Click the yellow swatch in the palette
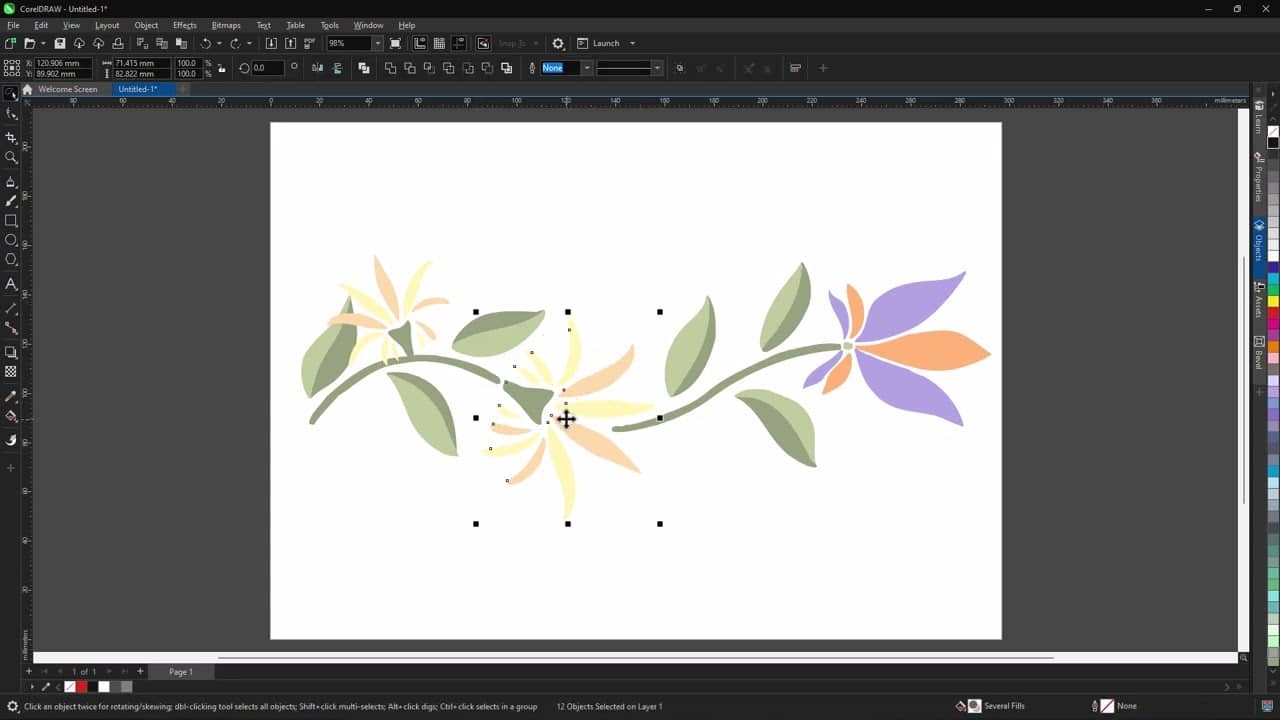 coord(1273,301)
